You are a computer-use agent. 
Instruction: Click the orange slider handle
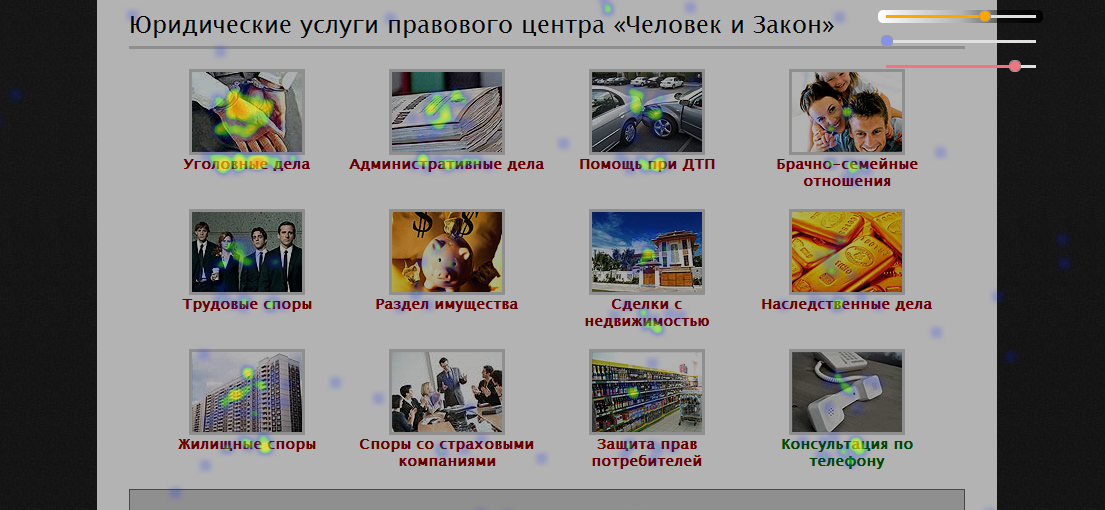tap(985, 17)
